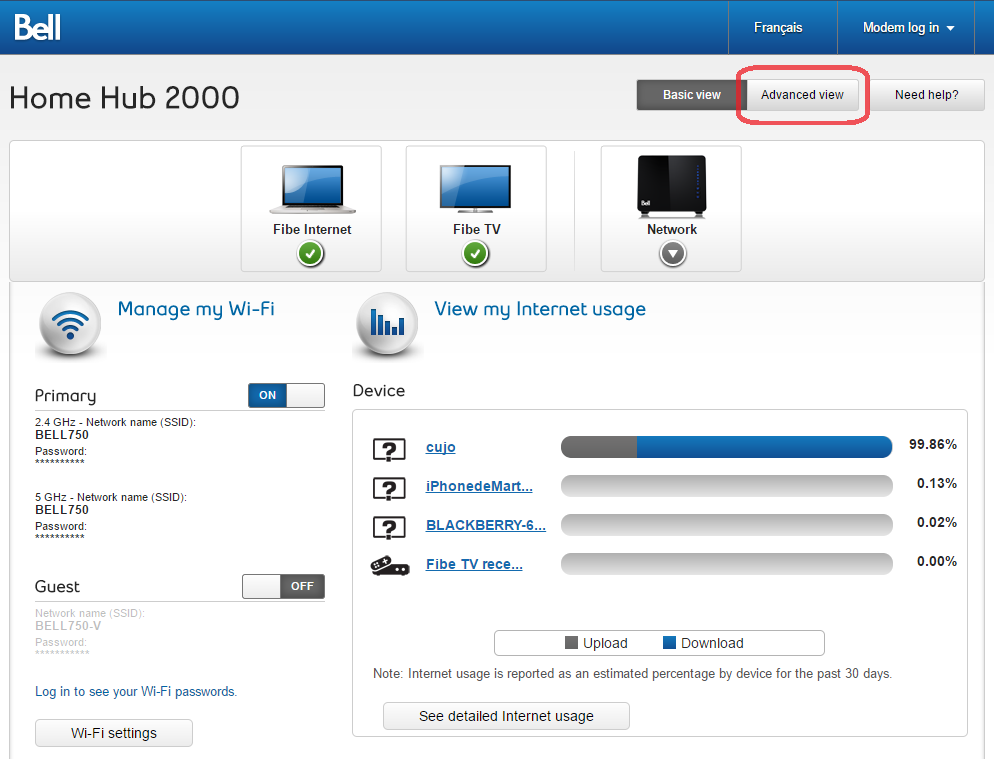This screenshot has height=760, width=994.
Task: Click the 5 GHz BELL750 network name
Action: tap(62, 510)
